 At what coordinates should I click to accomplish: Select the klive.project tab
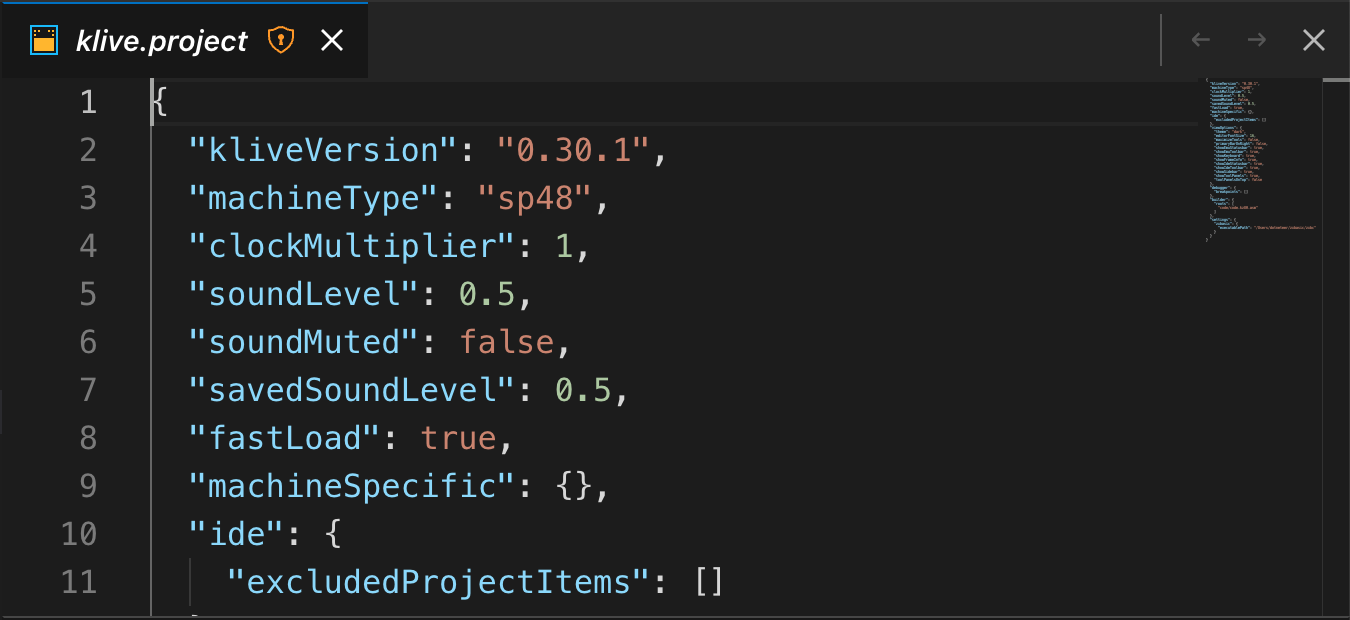tap(184, 40)
